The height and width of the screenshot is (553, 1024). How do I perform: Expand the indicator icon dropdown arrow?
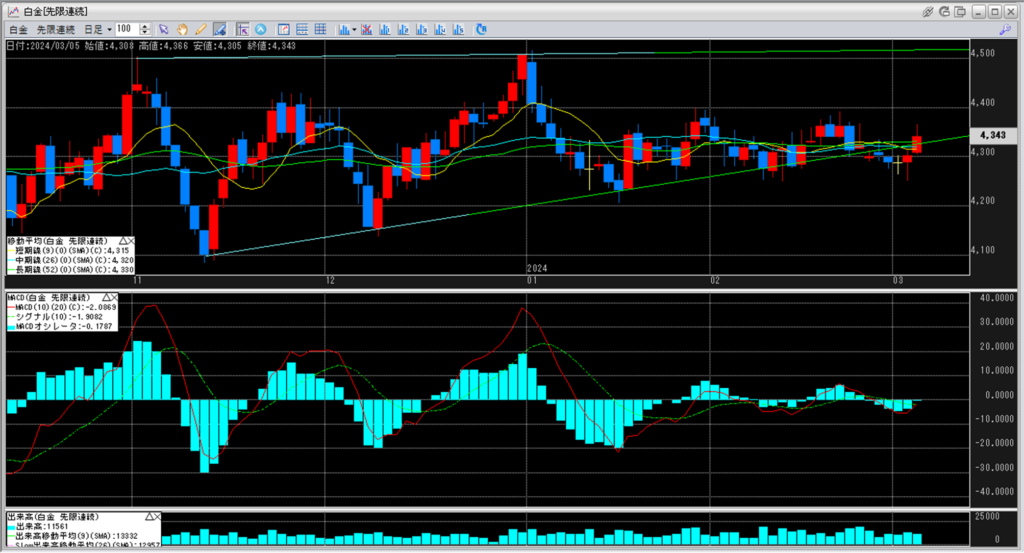pos(355,29)
